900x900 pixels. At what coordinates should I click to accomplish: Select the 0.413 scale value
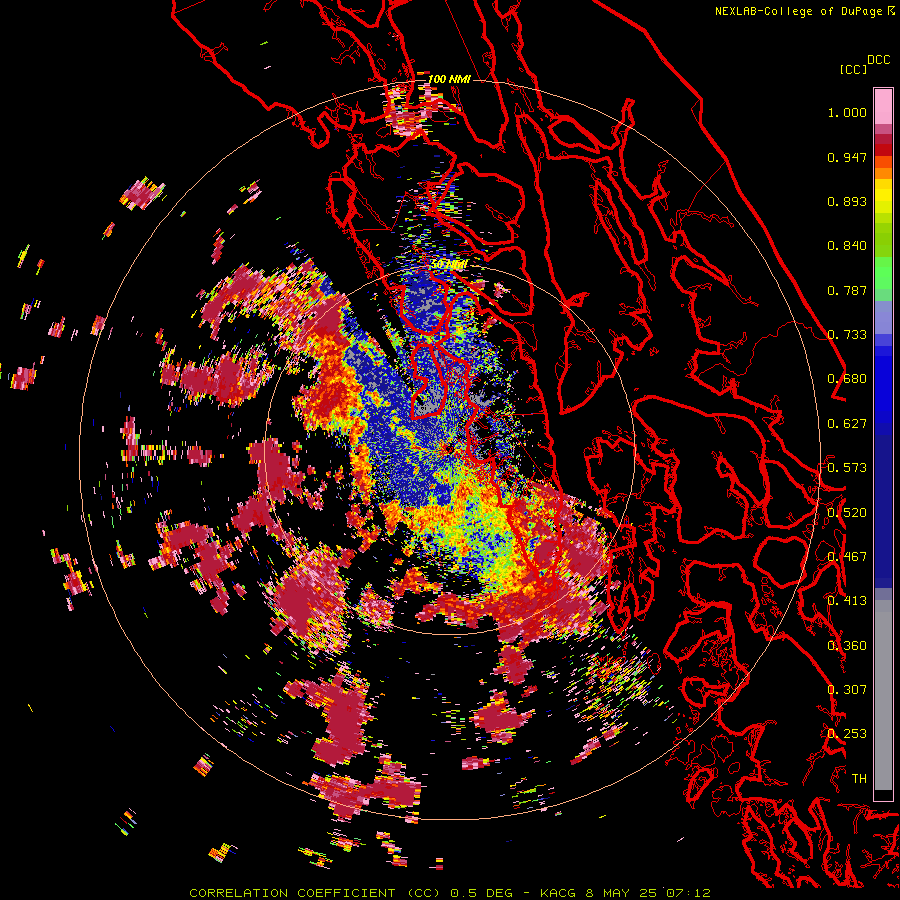click(x=847, y=601)
